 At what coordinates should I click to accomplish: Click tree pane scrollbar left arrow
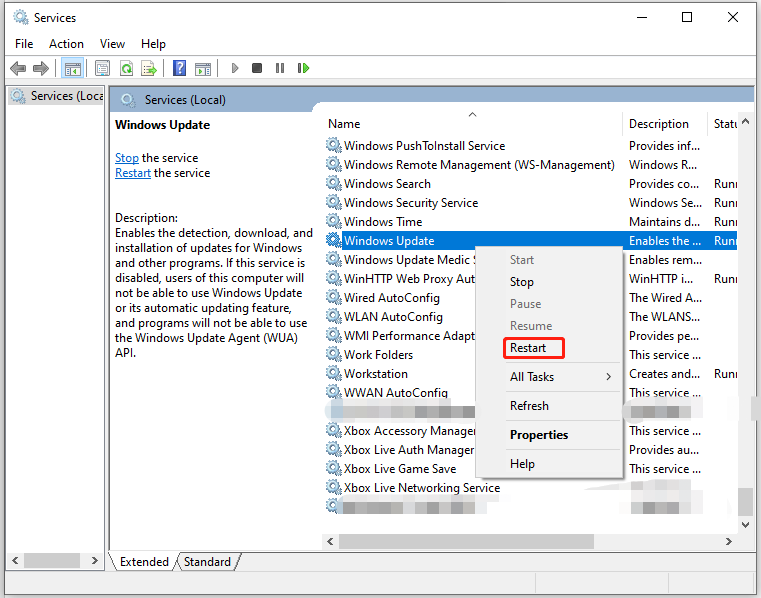(15, 561)
